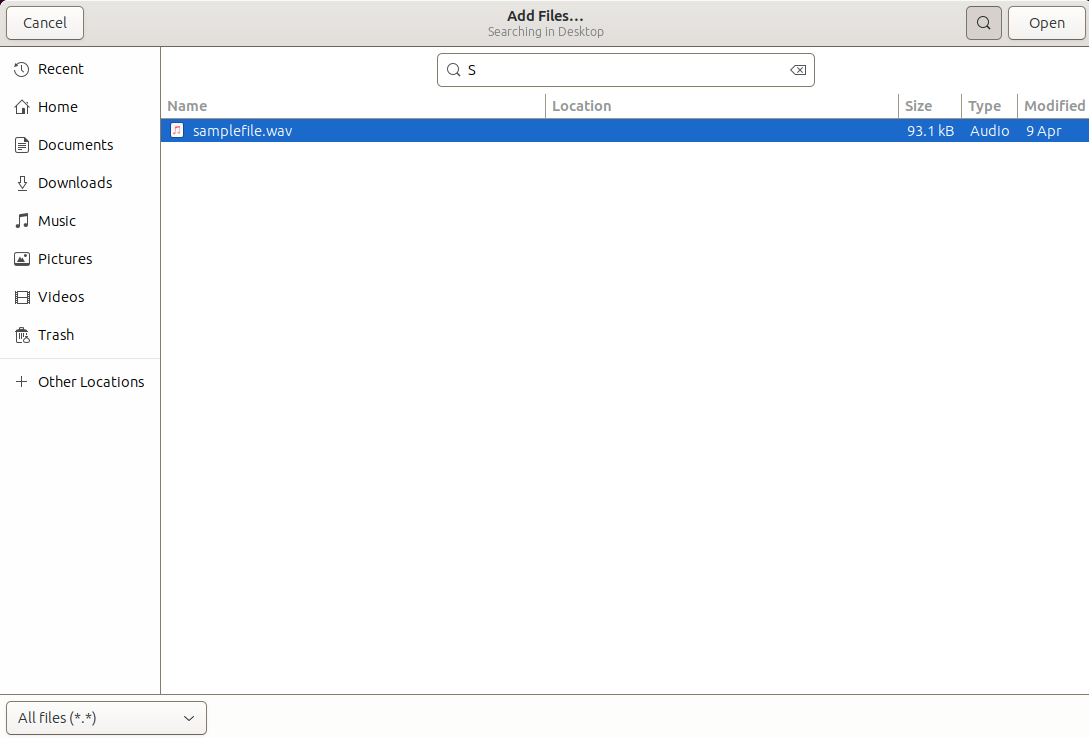1089x738 pixels.
Task: Select the samplefile.wav row
Action: (400, 130)
